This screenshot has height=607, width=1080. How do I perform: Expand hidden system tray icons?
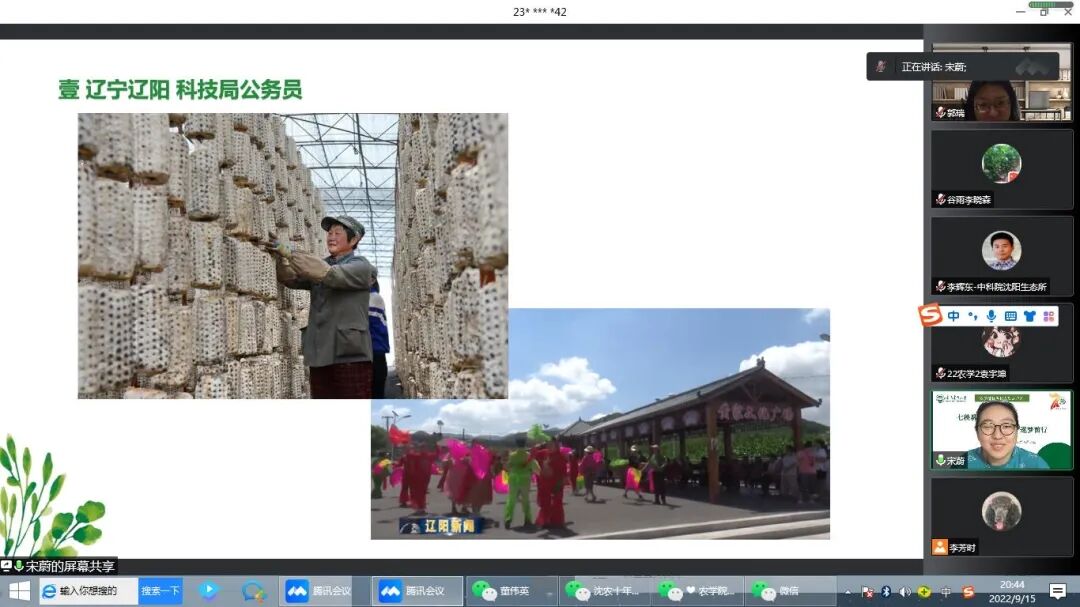pos(848,592)
